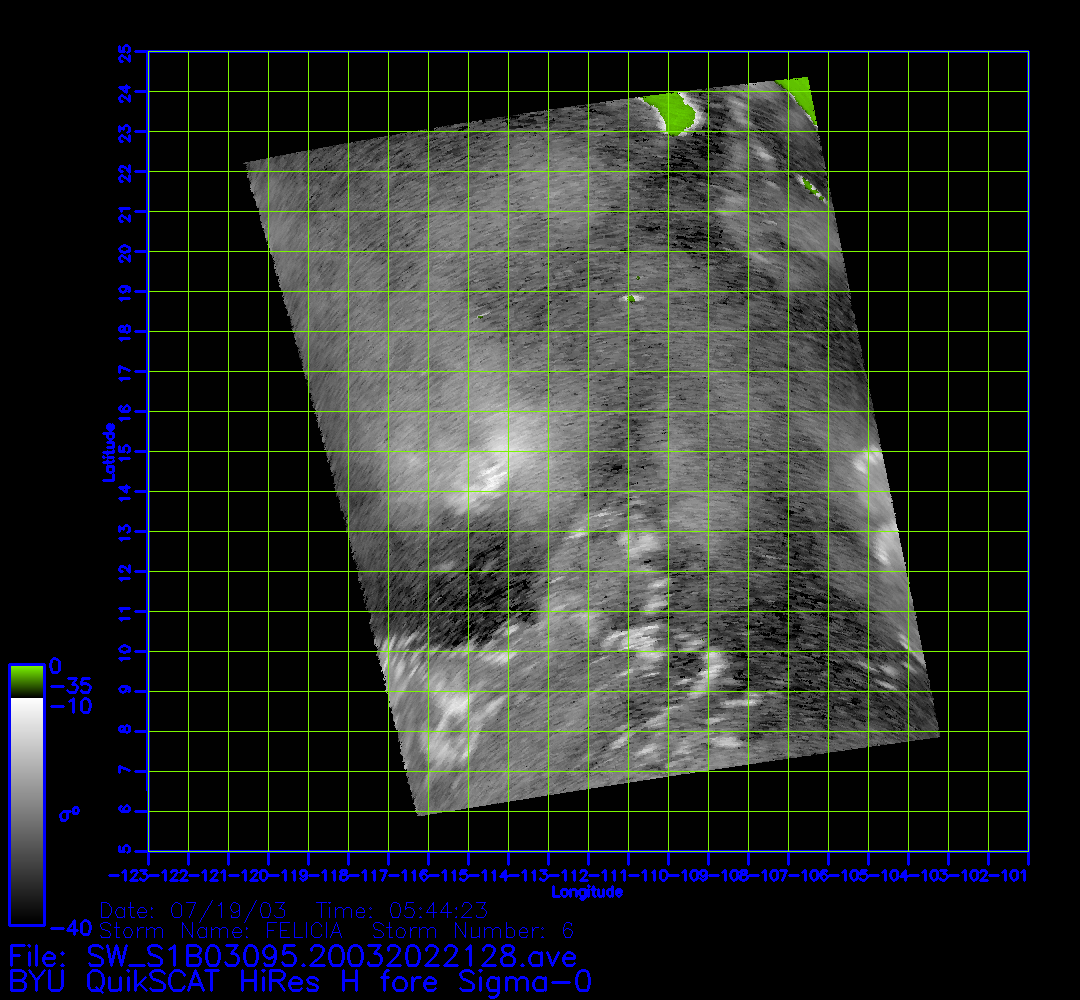Image resolution: width=1080 pixels, height=1000 pixels.
Task: Click the small green island near latitude 19
Action: [x=631, y=297]
